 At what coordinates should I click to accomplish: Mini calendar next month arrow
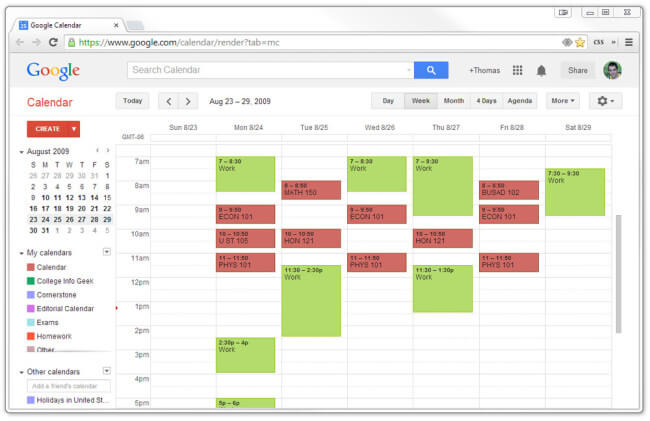[108, 150]
